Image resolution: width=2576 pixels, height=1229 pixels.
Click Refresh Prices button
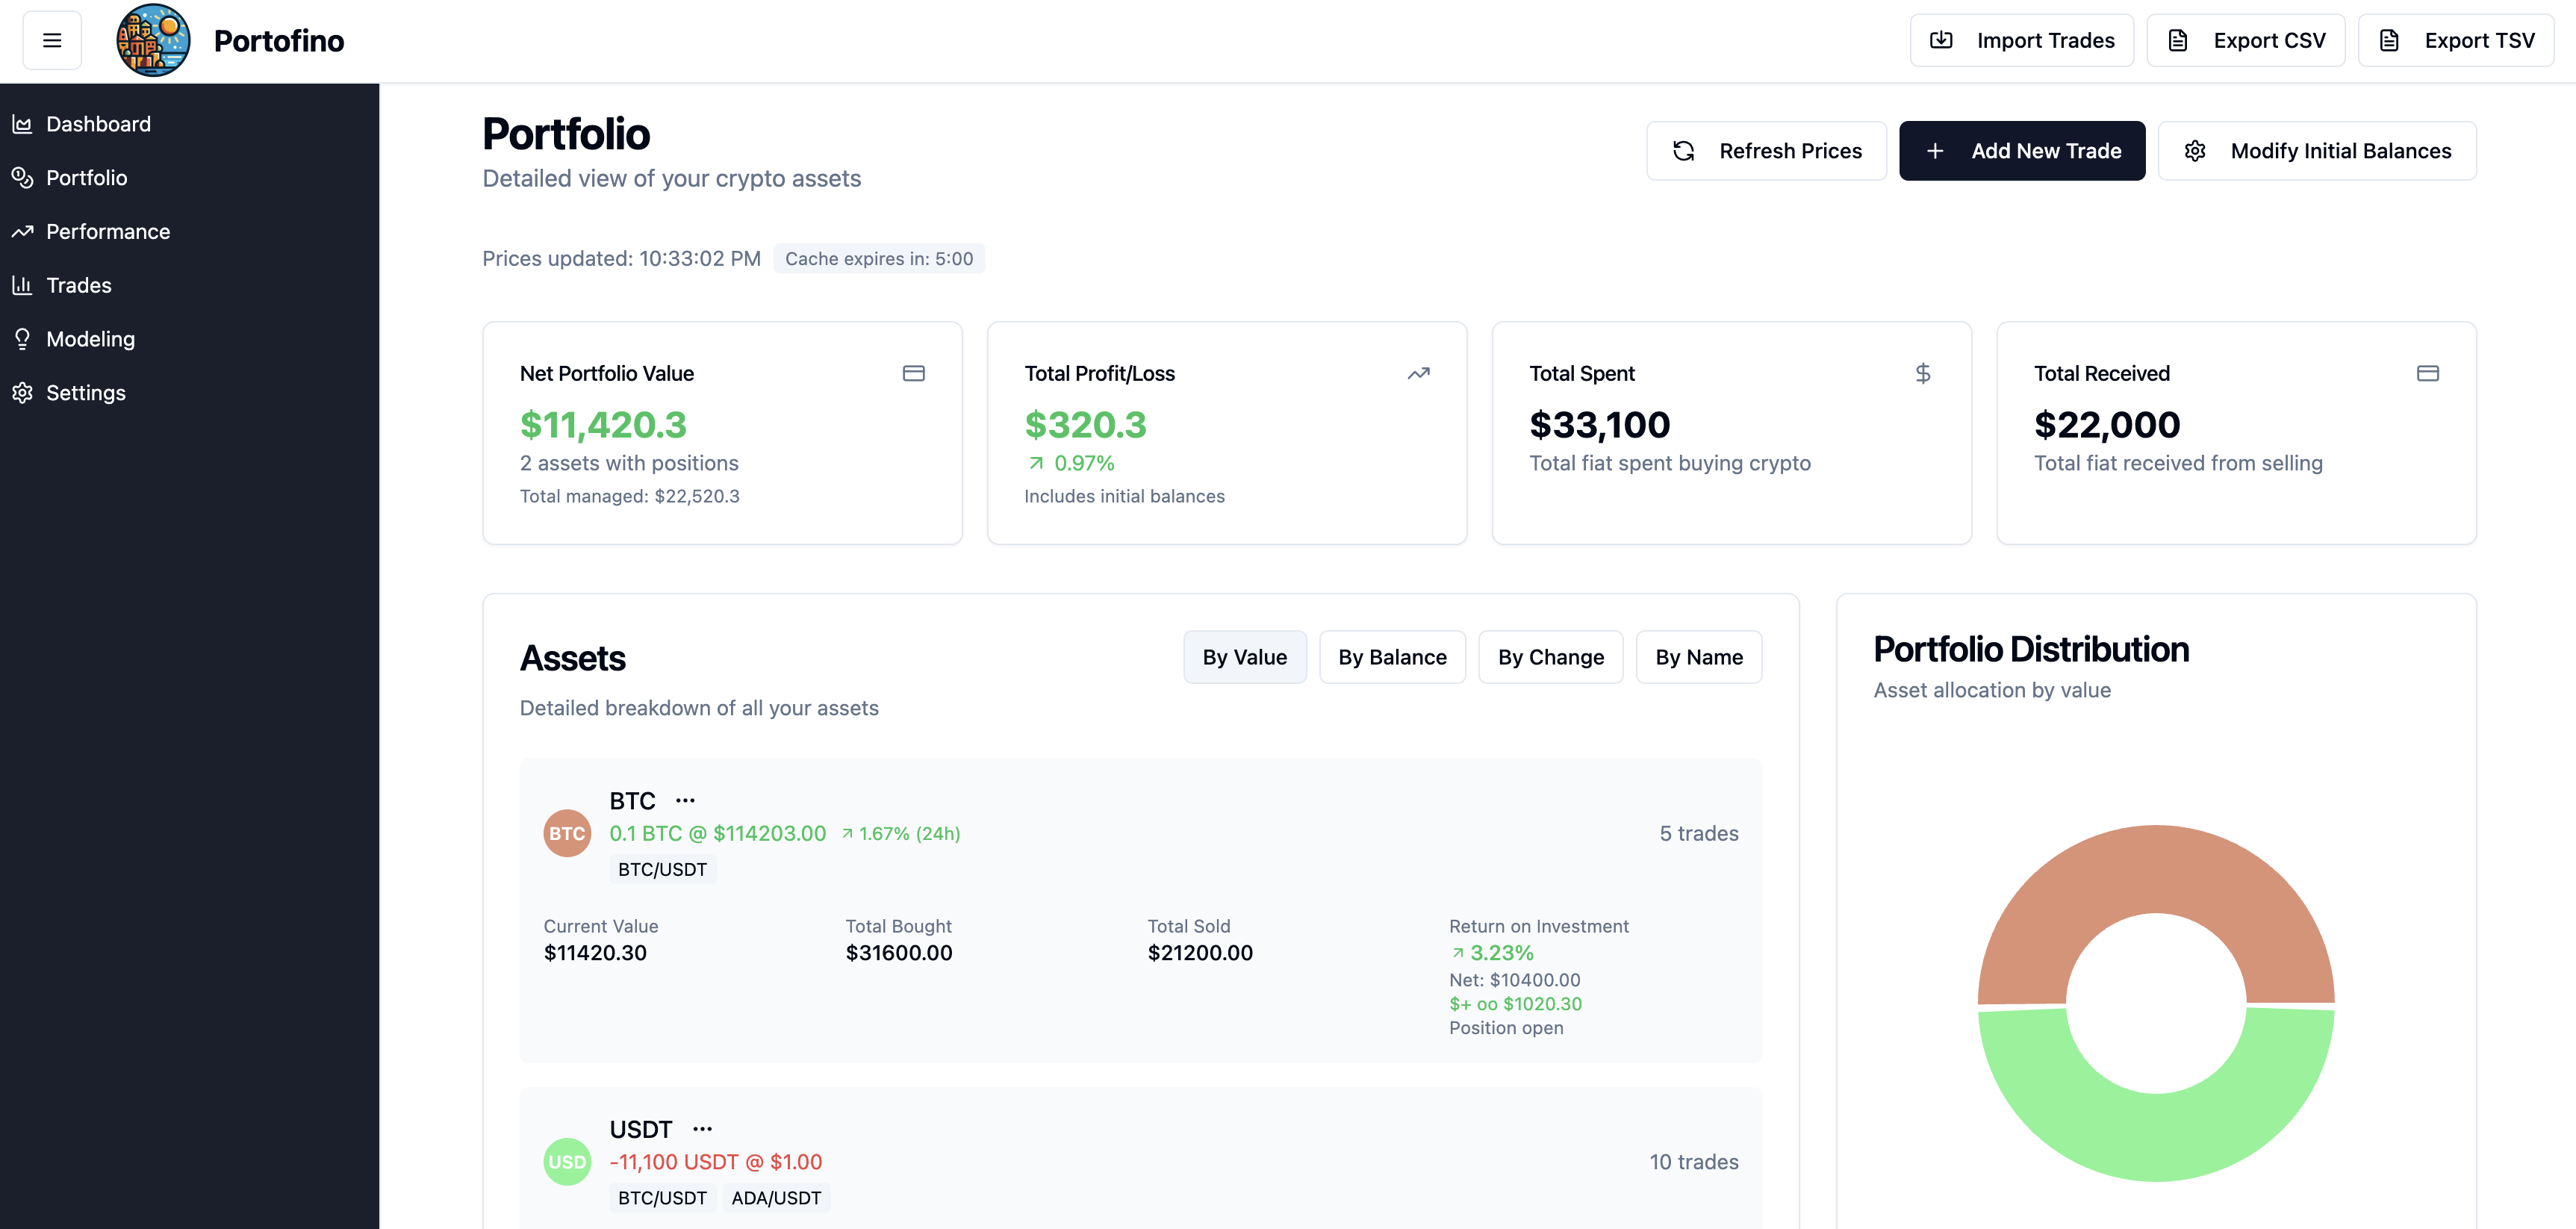pos(1766,151)
